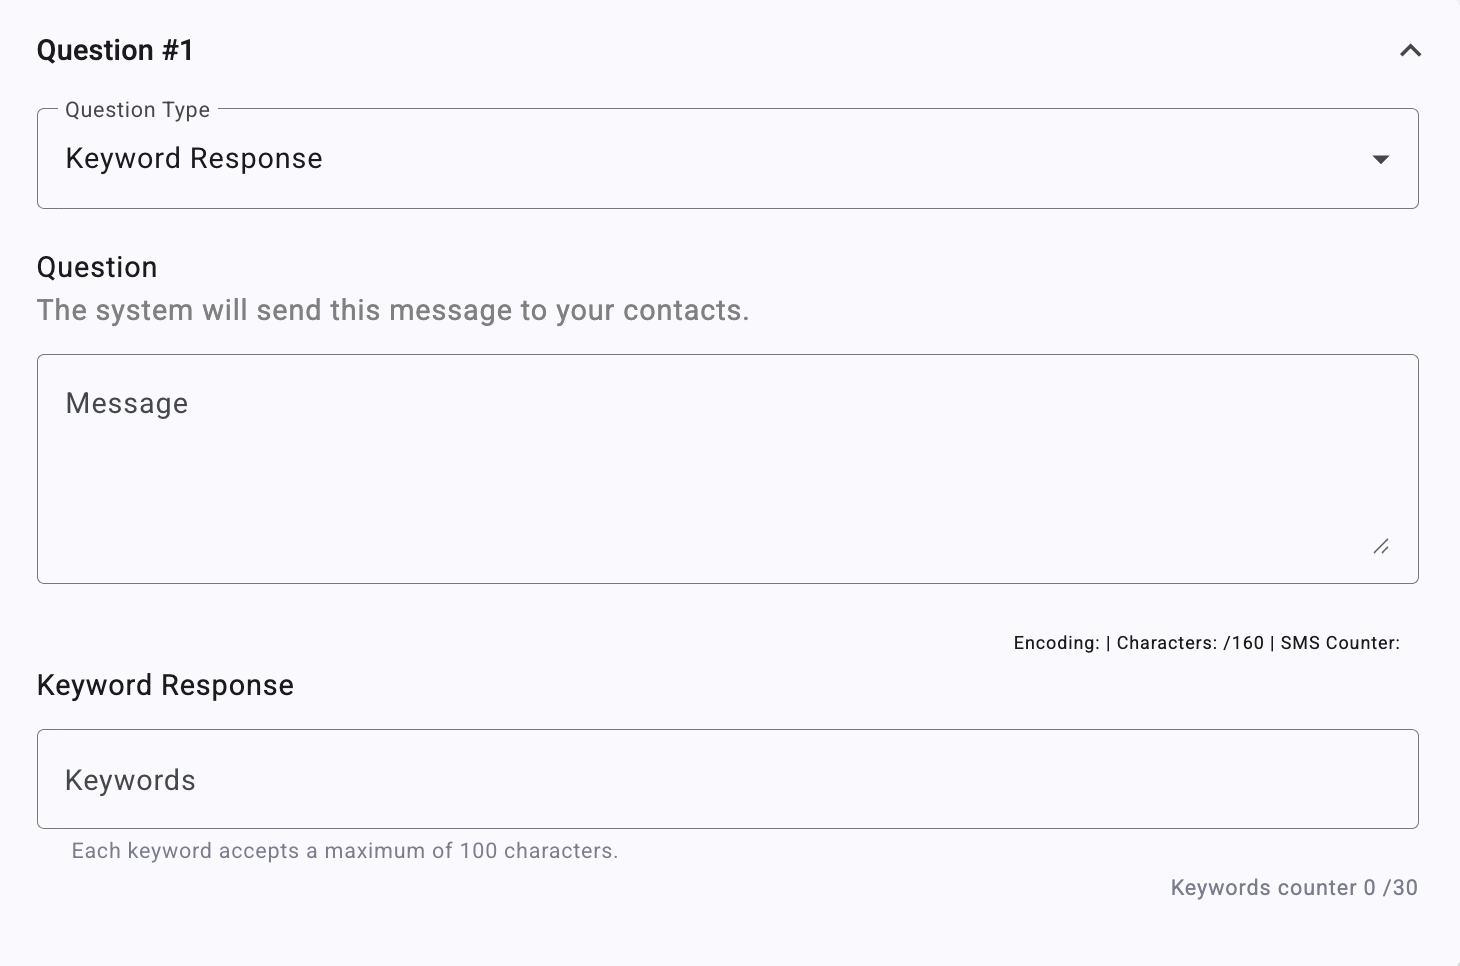Click the Characters /160 counter text
Viewport: 1460px width, 966px height.
[x=1190, y=643]
